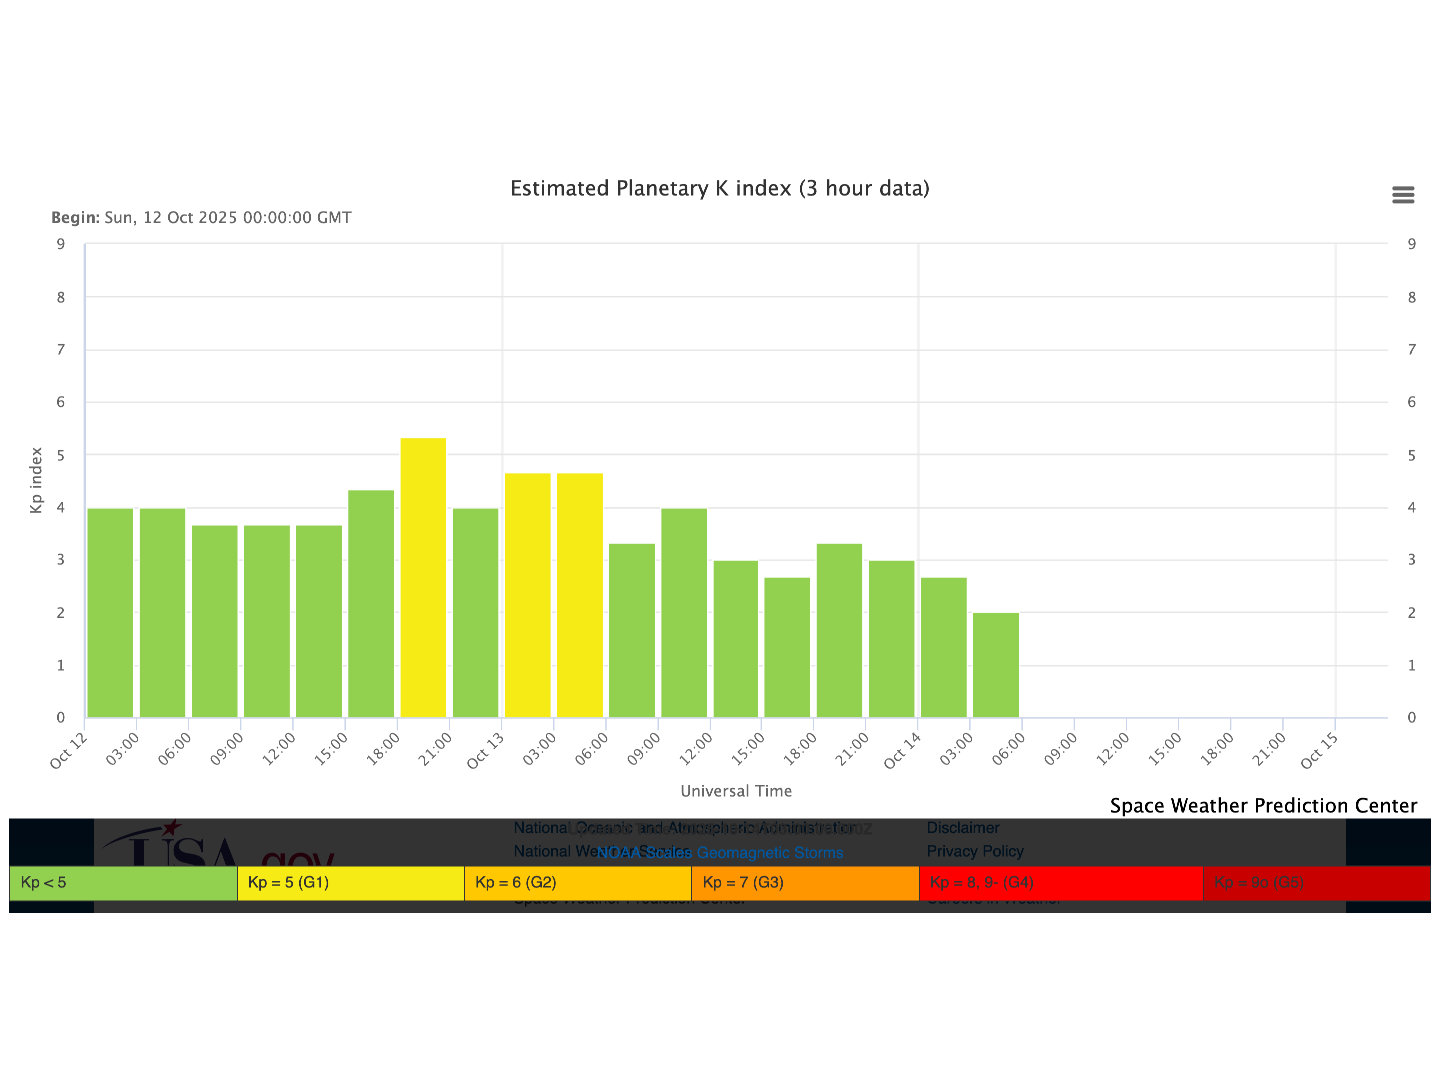Click the yellow Kp = 5 (G1) legend box
Viewport: 1440px width, 1080px height.
click(350, 883)
